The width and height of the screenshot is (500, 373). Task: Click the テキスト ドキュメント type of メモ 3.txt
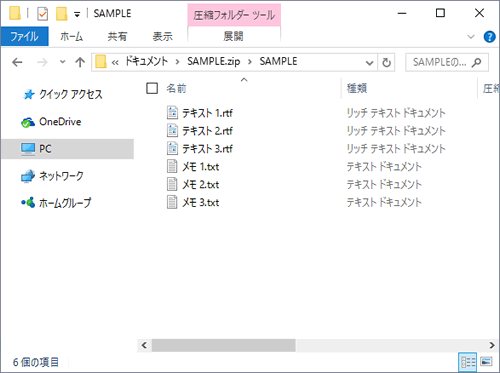point(384,203)
